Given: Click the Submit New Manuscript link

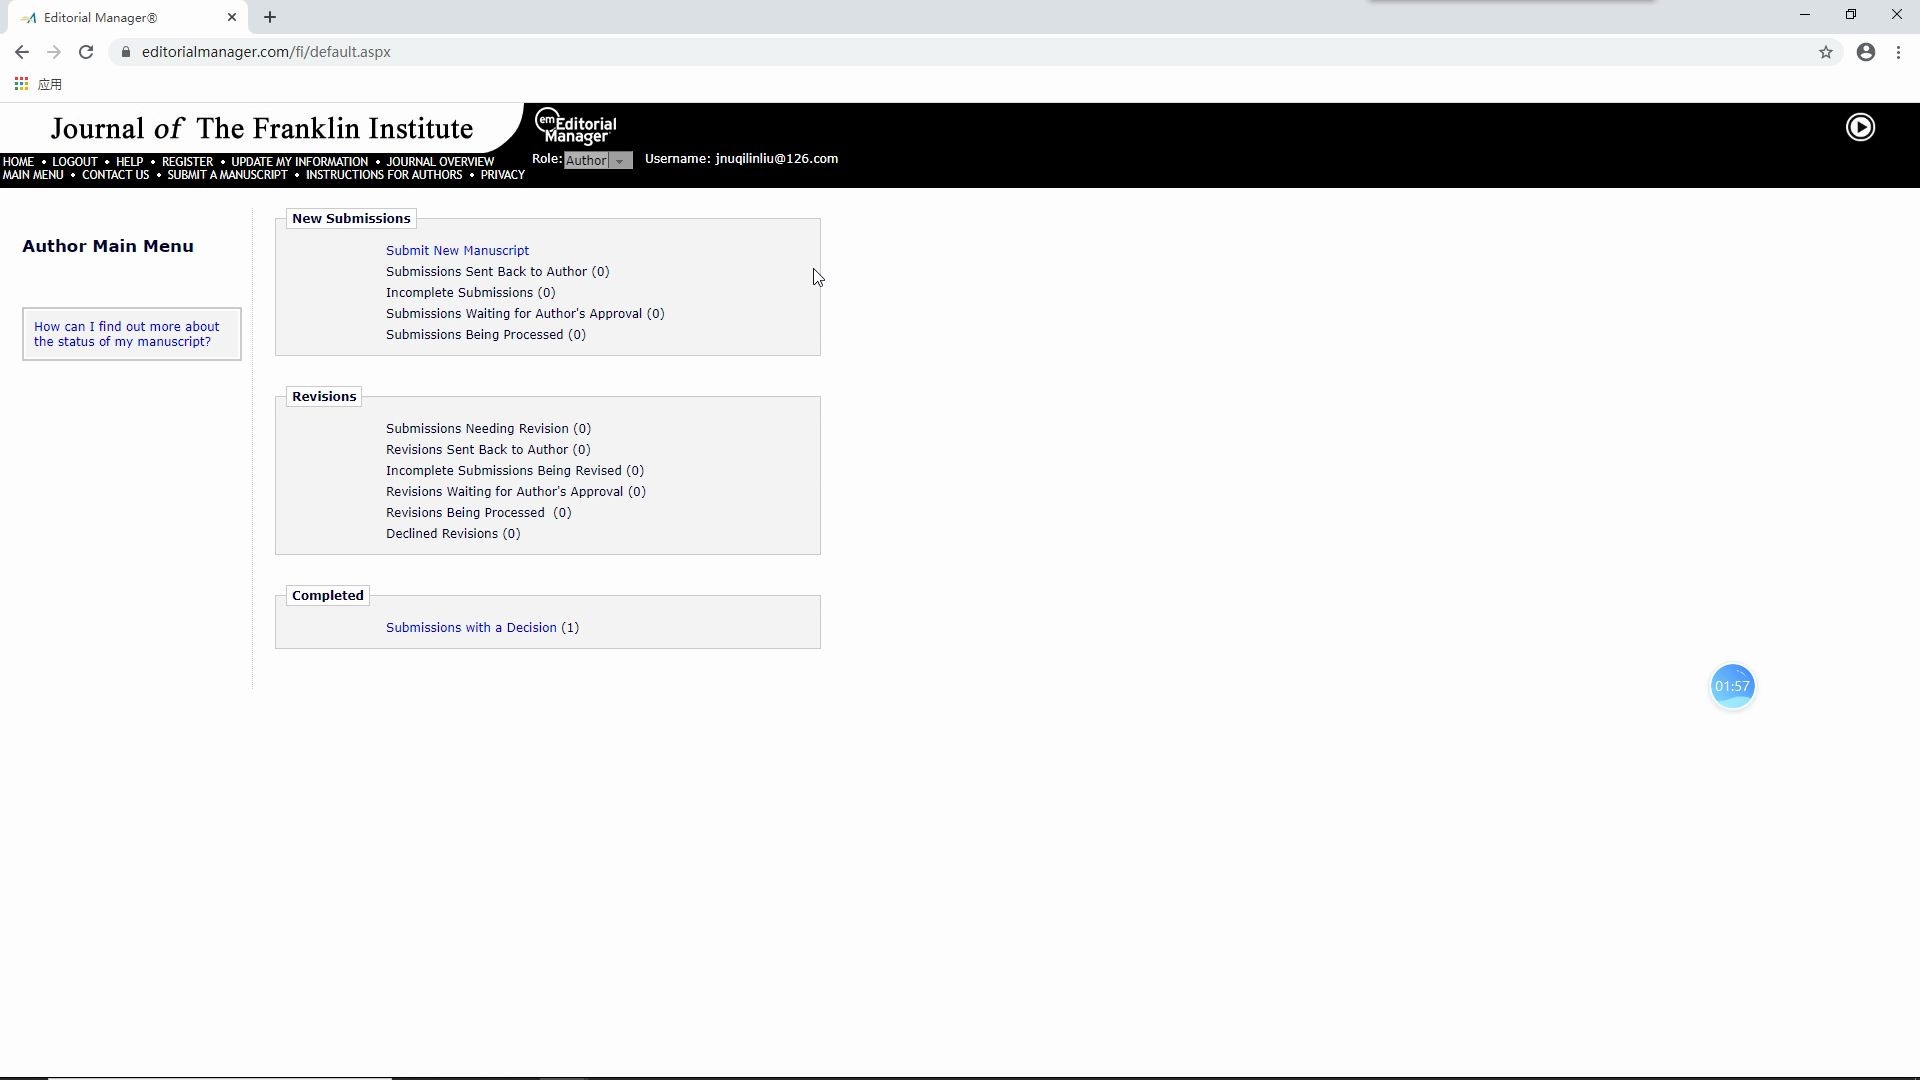Looking at the screenshot, I should click(x=457, y=251).
